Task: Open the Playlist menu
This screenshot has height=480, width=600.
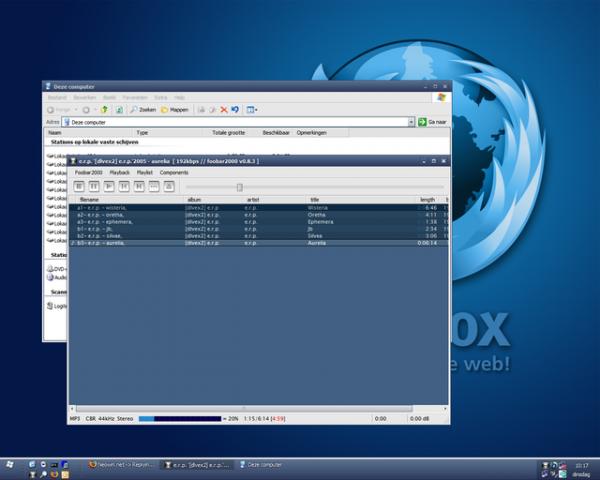Action: pos(145,173)
